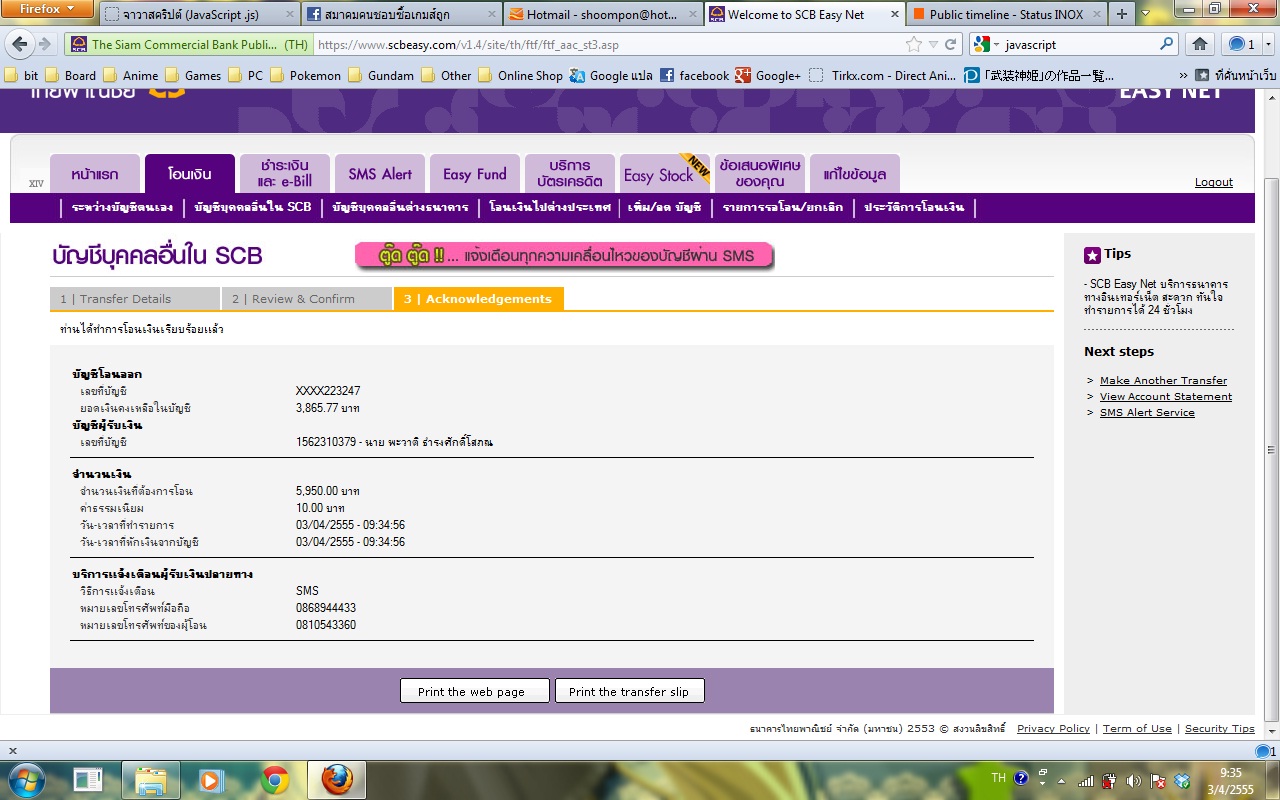
Task: Click the system clock showing 9:35
Action: click(x=1231, y=780)
